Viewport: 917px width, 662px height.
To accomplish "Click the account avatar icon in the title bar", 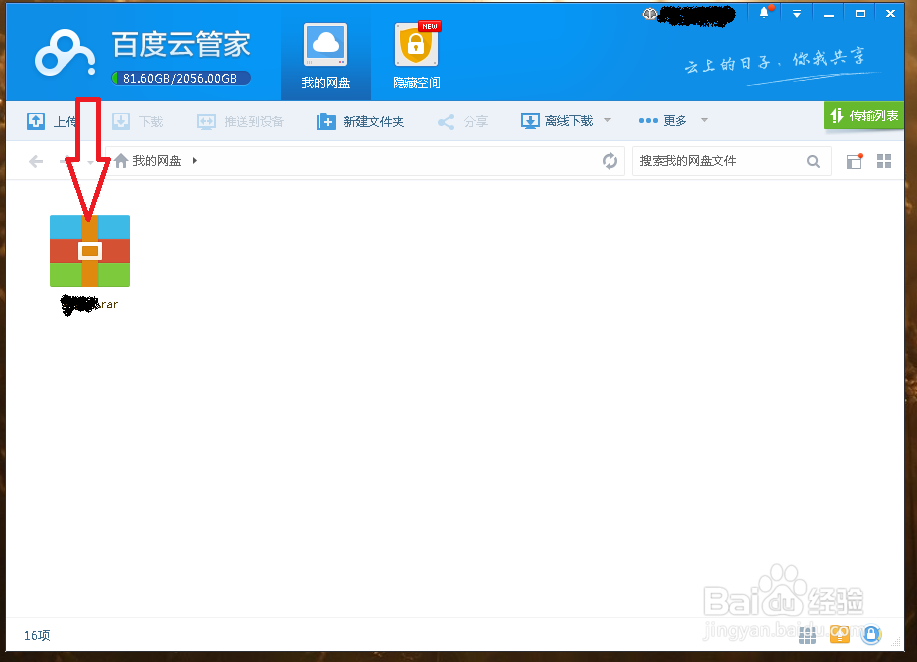I will [649, 14].
